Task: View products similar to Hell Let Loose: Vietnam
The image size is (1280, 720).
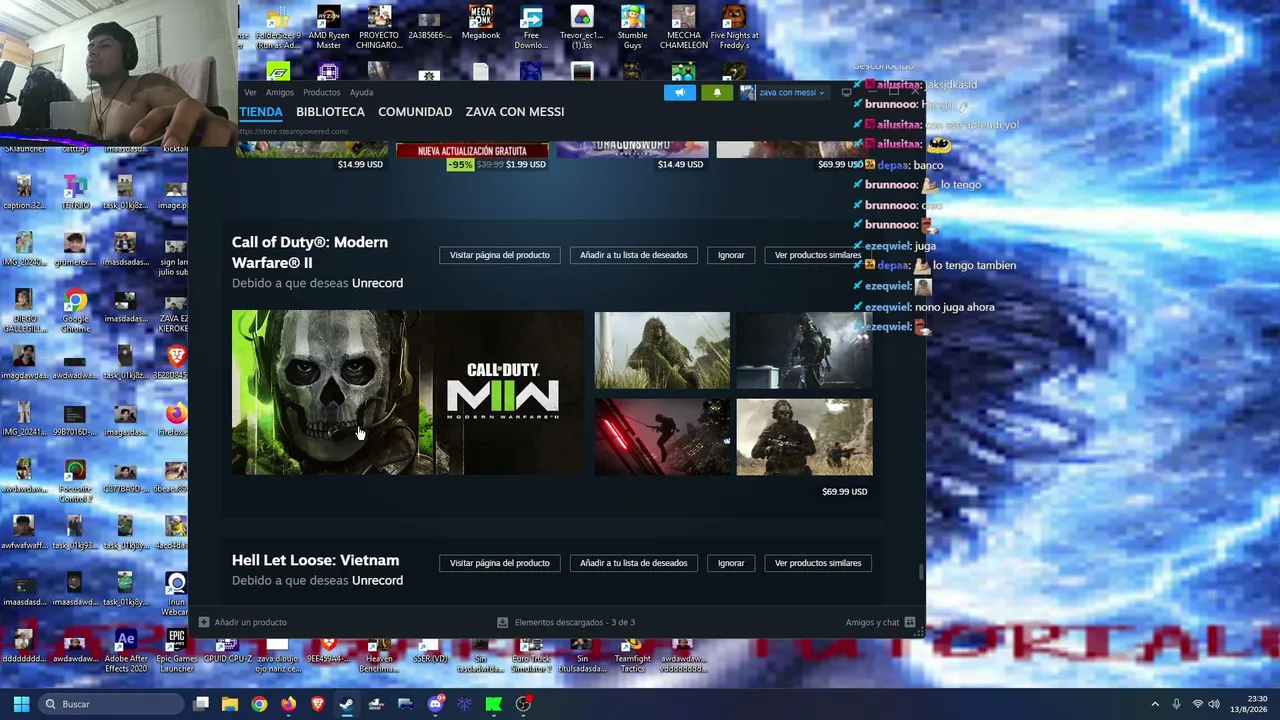Action: tap(818, 563)
